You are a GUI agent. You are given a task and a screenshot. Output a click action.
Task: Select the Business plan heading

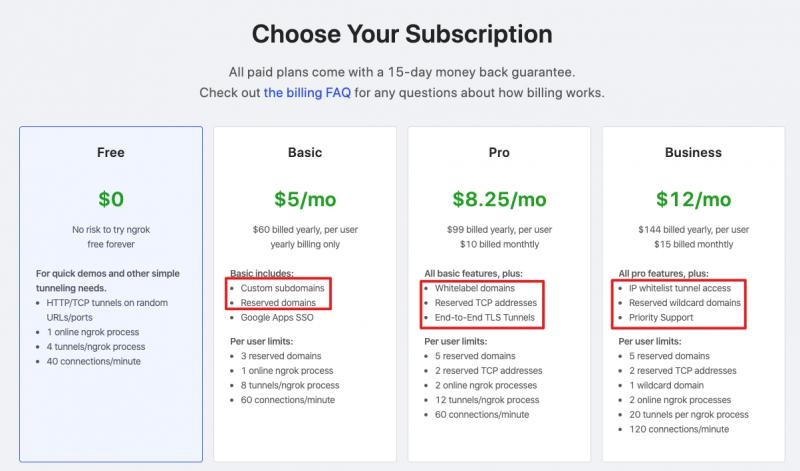(x=693, y=153)
